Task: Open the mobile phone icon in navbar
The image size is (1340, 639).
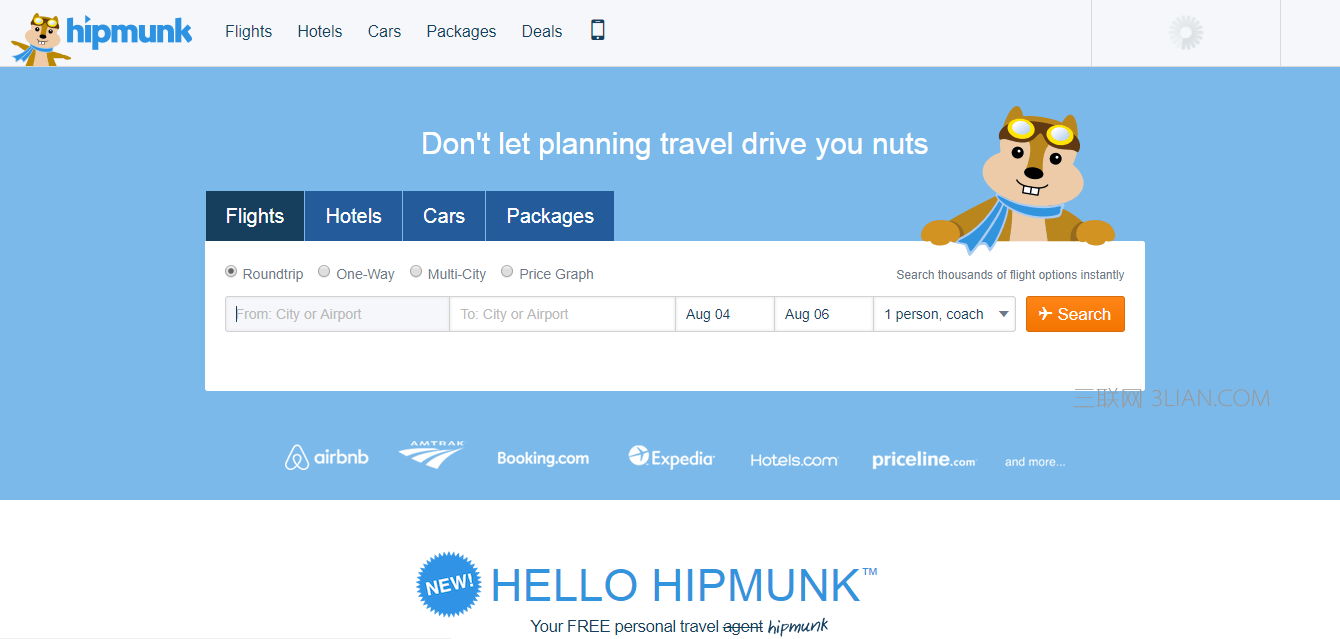Action: click(x=598, y=30)
